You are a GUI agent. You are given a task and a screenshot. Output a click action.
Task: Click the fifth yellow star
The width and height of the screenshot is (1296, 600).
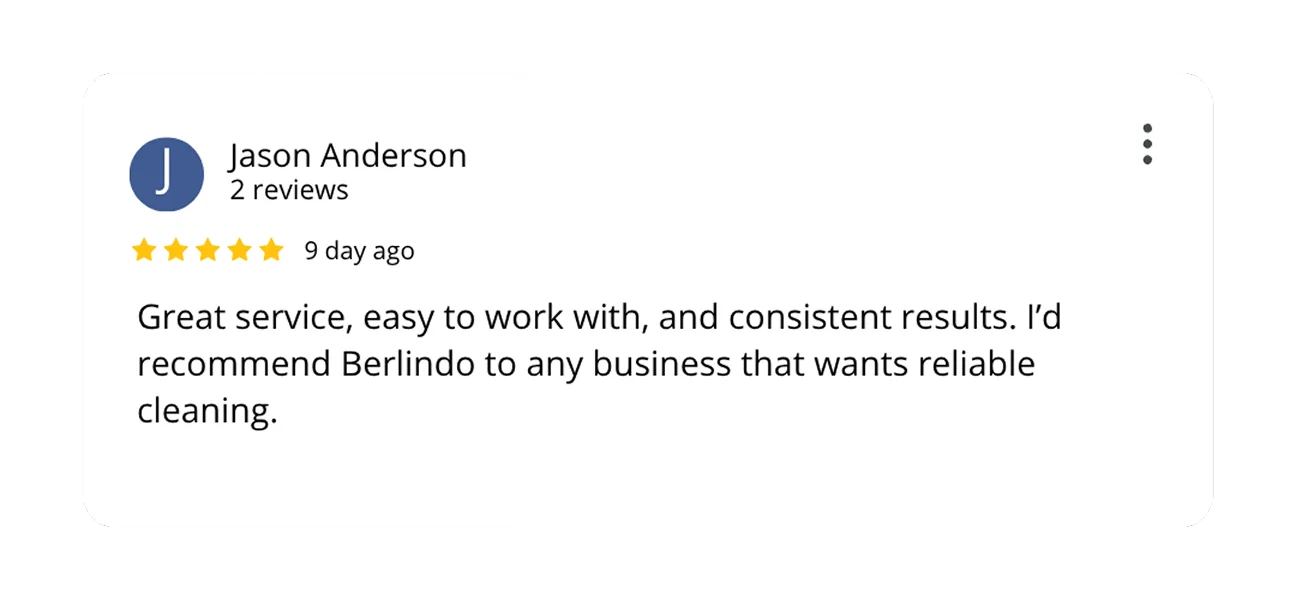pos(272,250)
